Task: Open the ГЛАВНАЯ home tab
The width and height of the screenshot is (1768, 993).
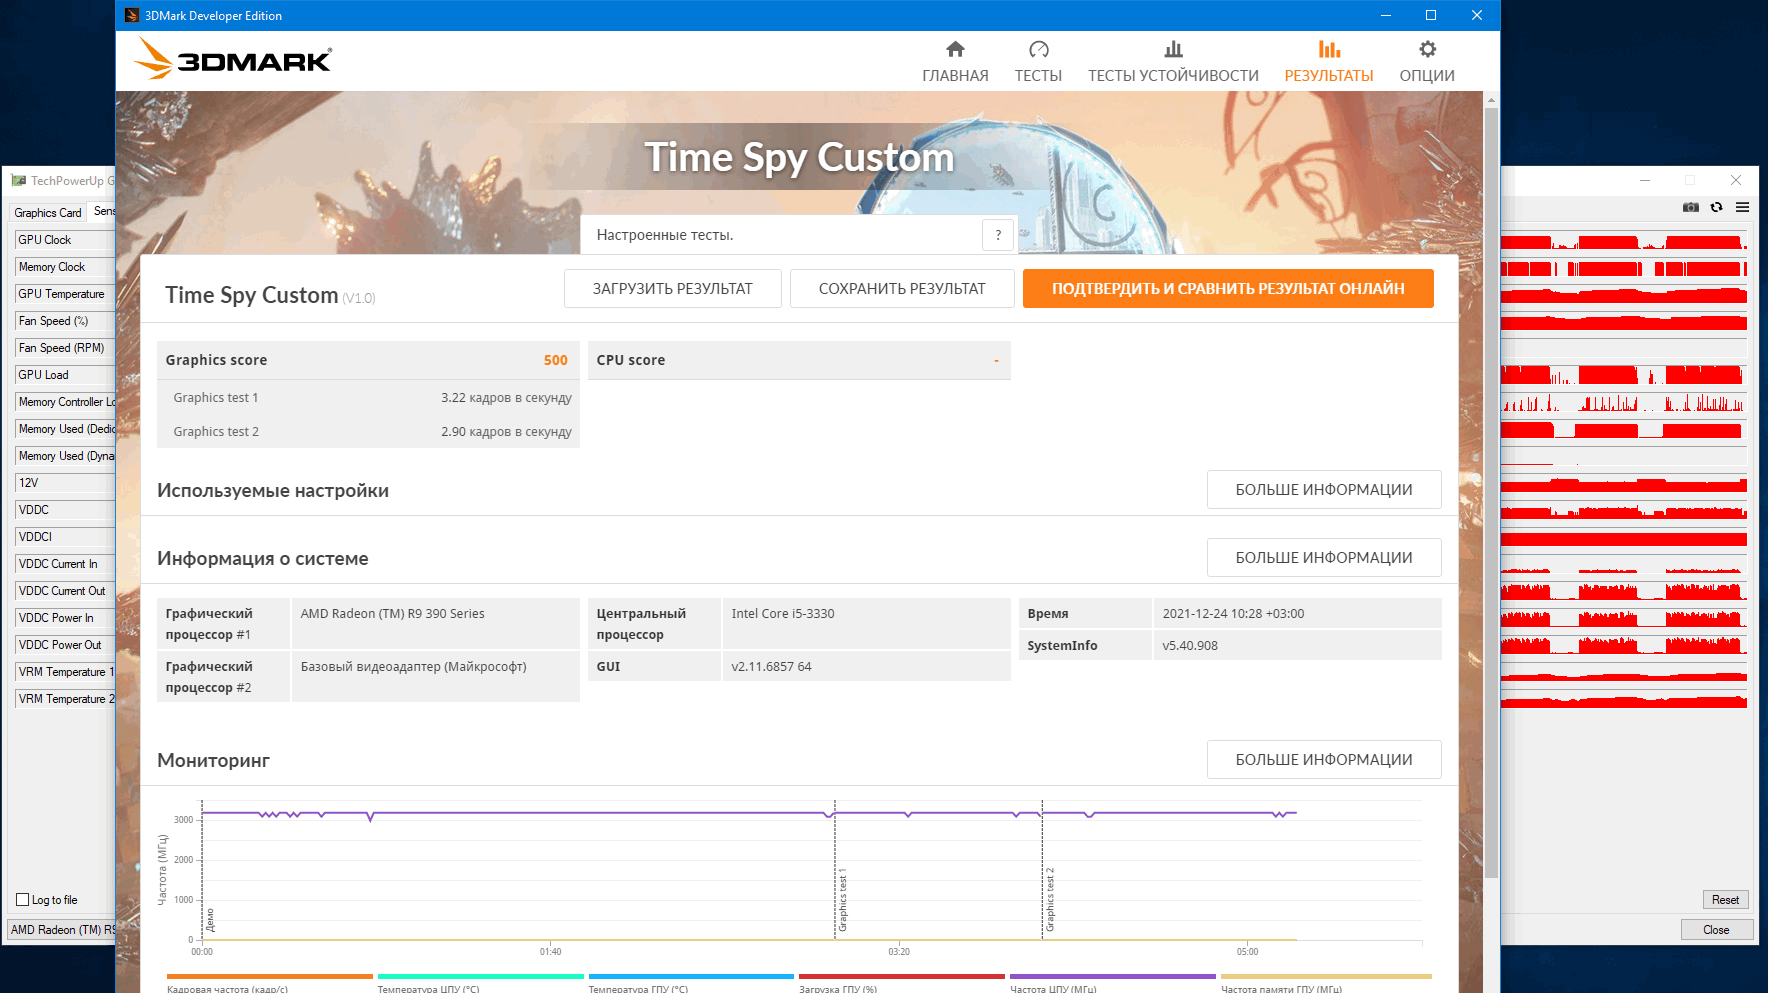Action: 955,62
